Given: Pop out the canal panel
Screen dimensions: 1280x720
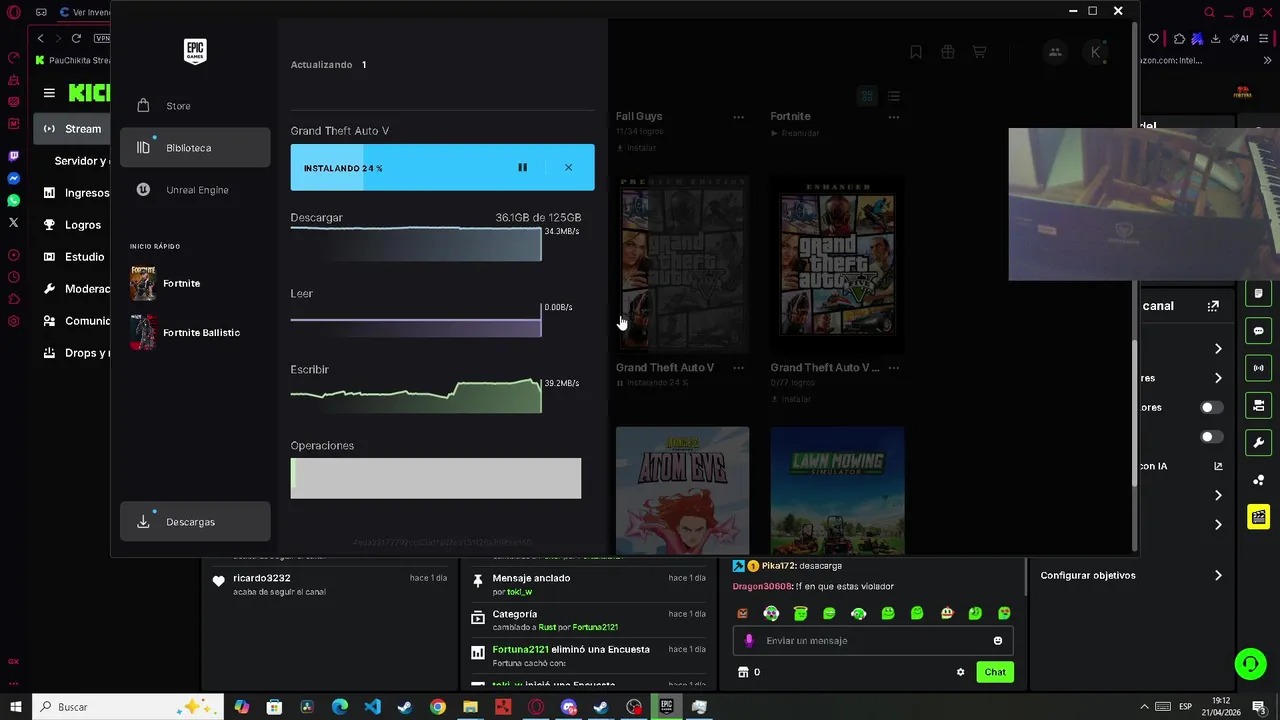Looking at the screenshot, I should 1213,306.
